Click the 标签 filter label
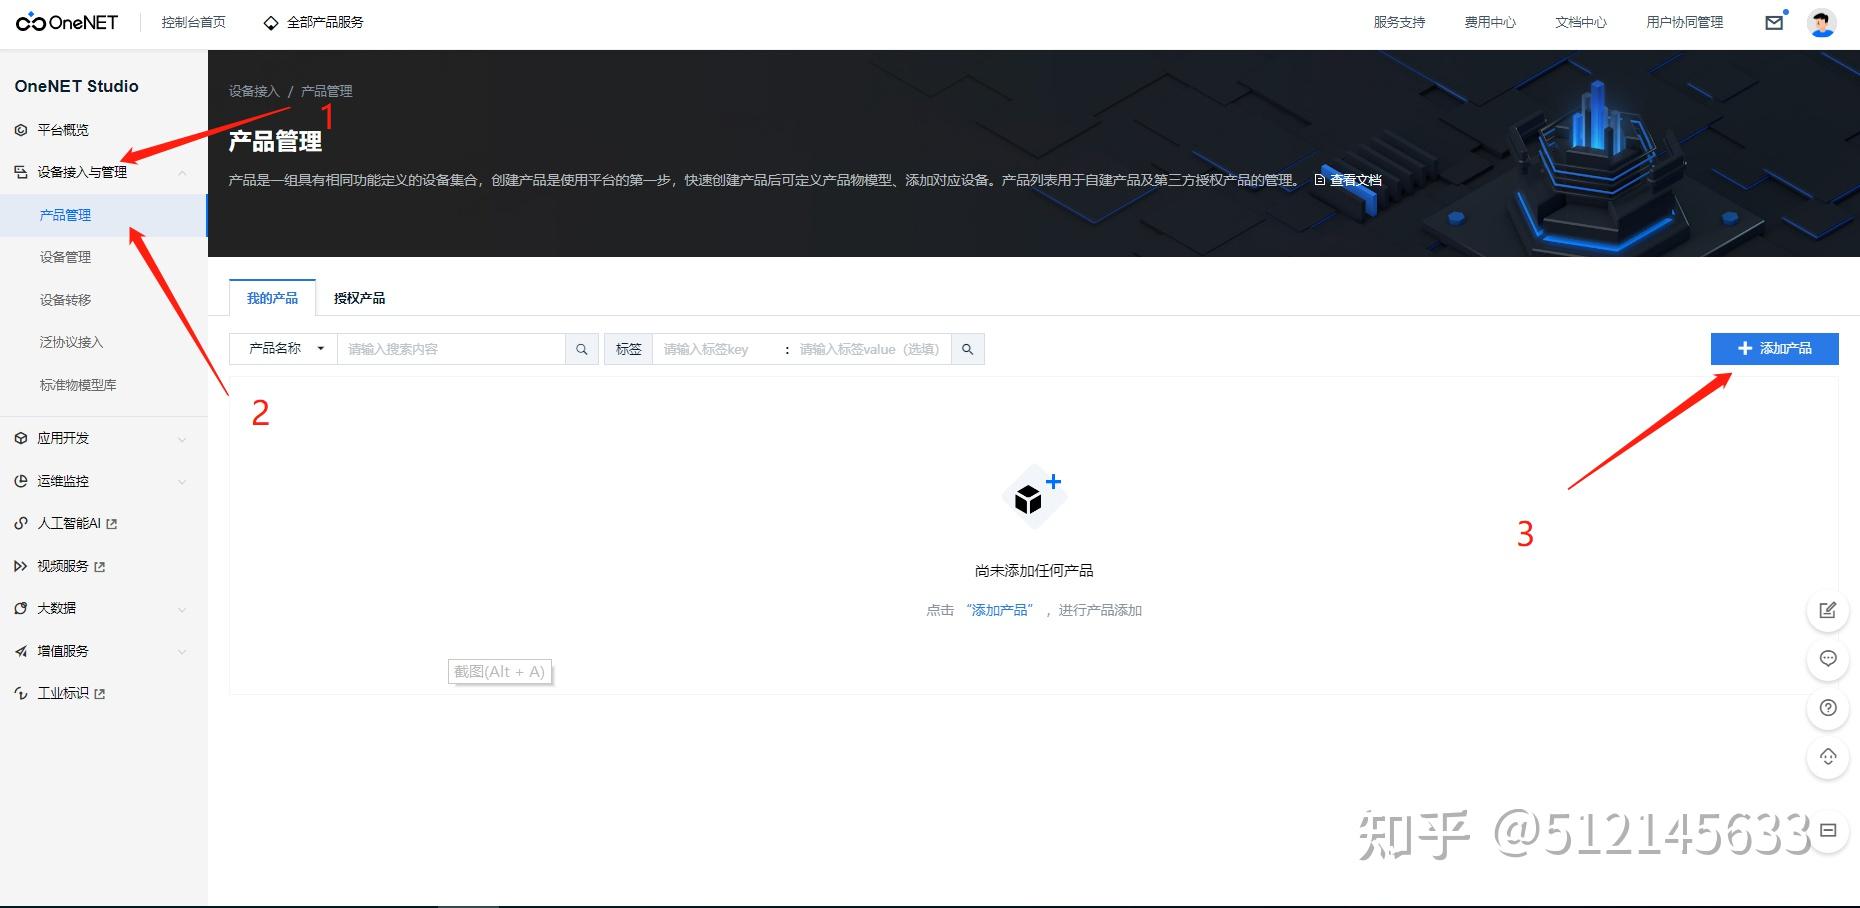This screenshot has width=1860, height=908. (629, 349)
